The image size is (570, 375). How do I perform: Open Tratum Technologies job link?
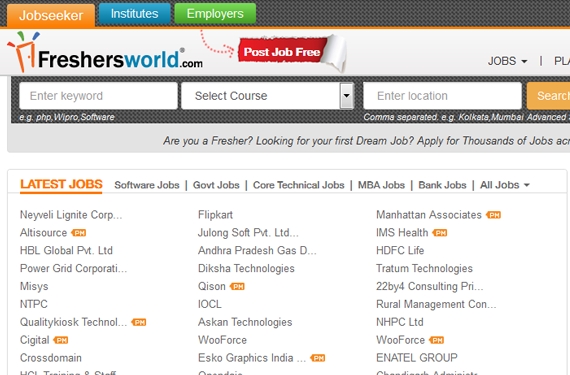(x=424, y=268)
